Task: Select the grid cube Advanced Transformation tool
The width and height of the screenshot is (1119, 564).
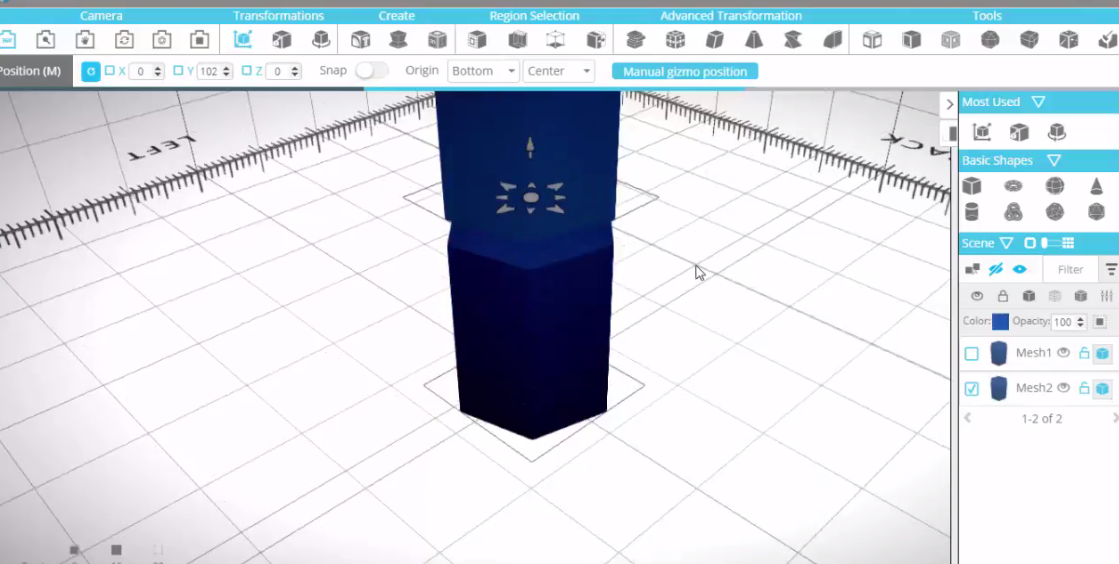Action: [x=675, y=39]
